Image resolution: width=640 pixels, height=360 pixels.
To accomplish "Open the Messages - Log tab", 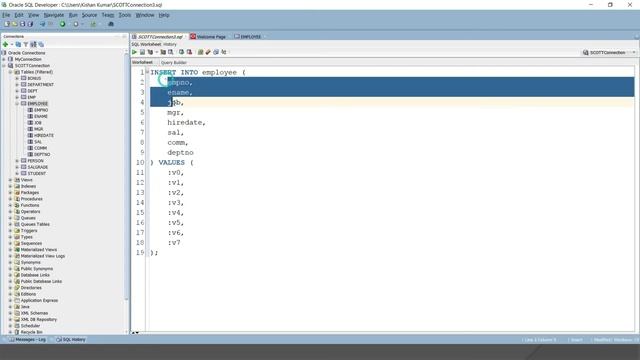I will tap(28, 340).
